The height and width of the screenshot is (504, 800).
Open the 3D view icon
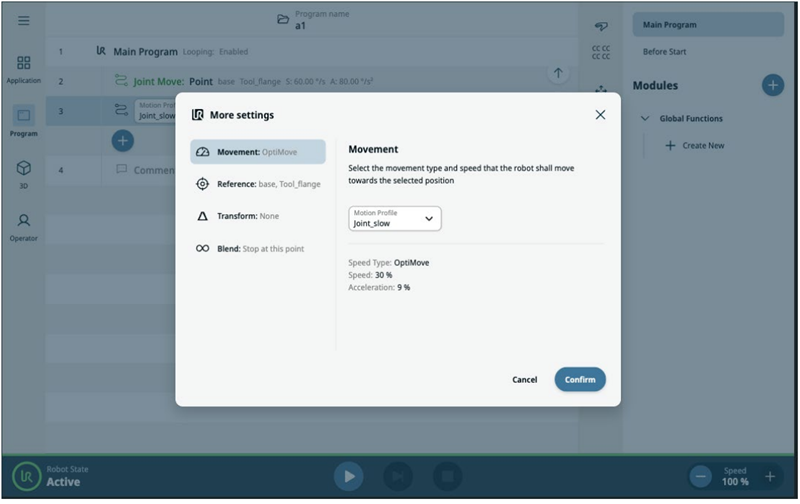pyautogui.click(x=23, y=172)
